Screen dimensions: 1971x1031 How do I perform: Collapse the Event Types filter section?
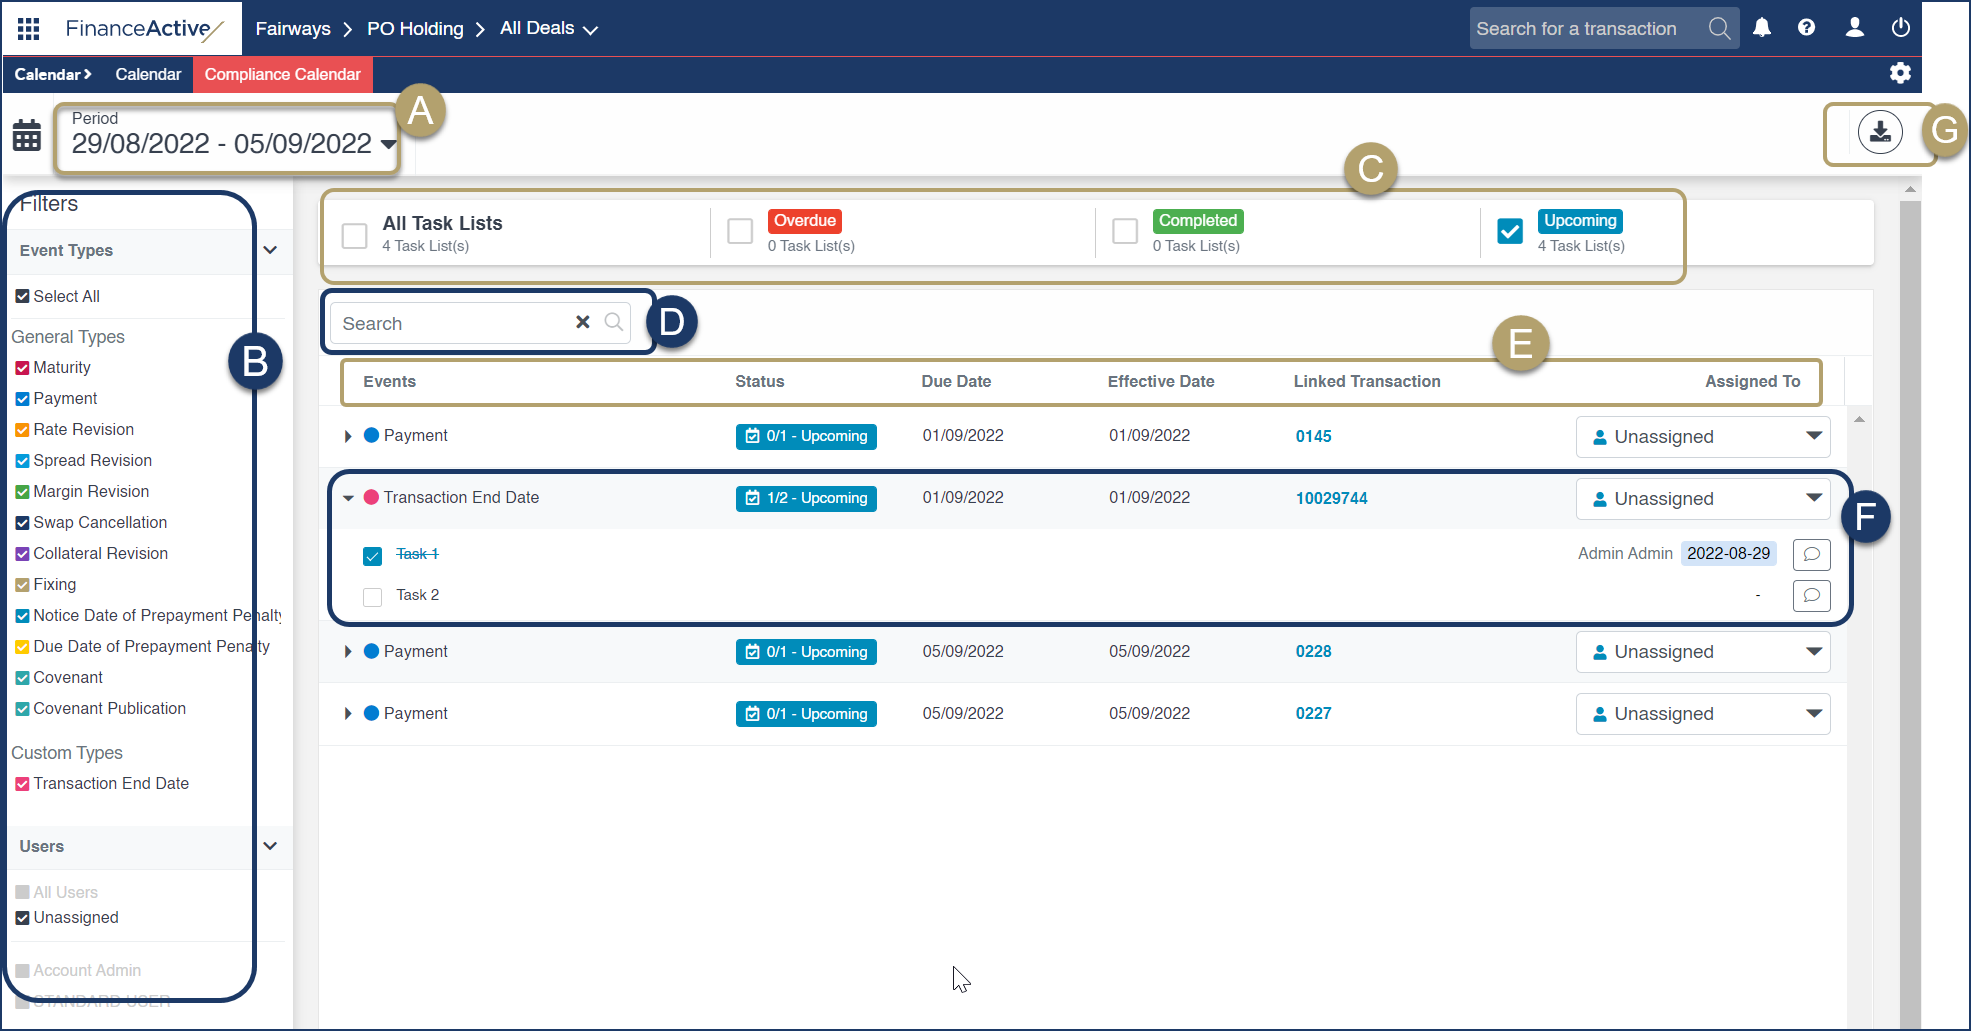[270, 250]
